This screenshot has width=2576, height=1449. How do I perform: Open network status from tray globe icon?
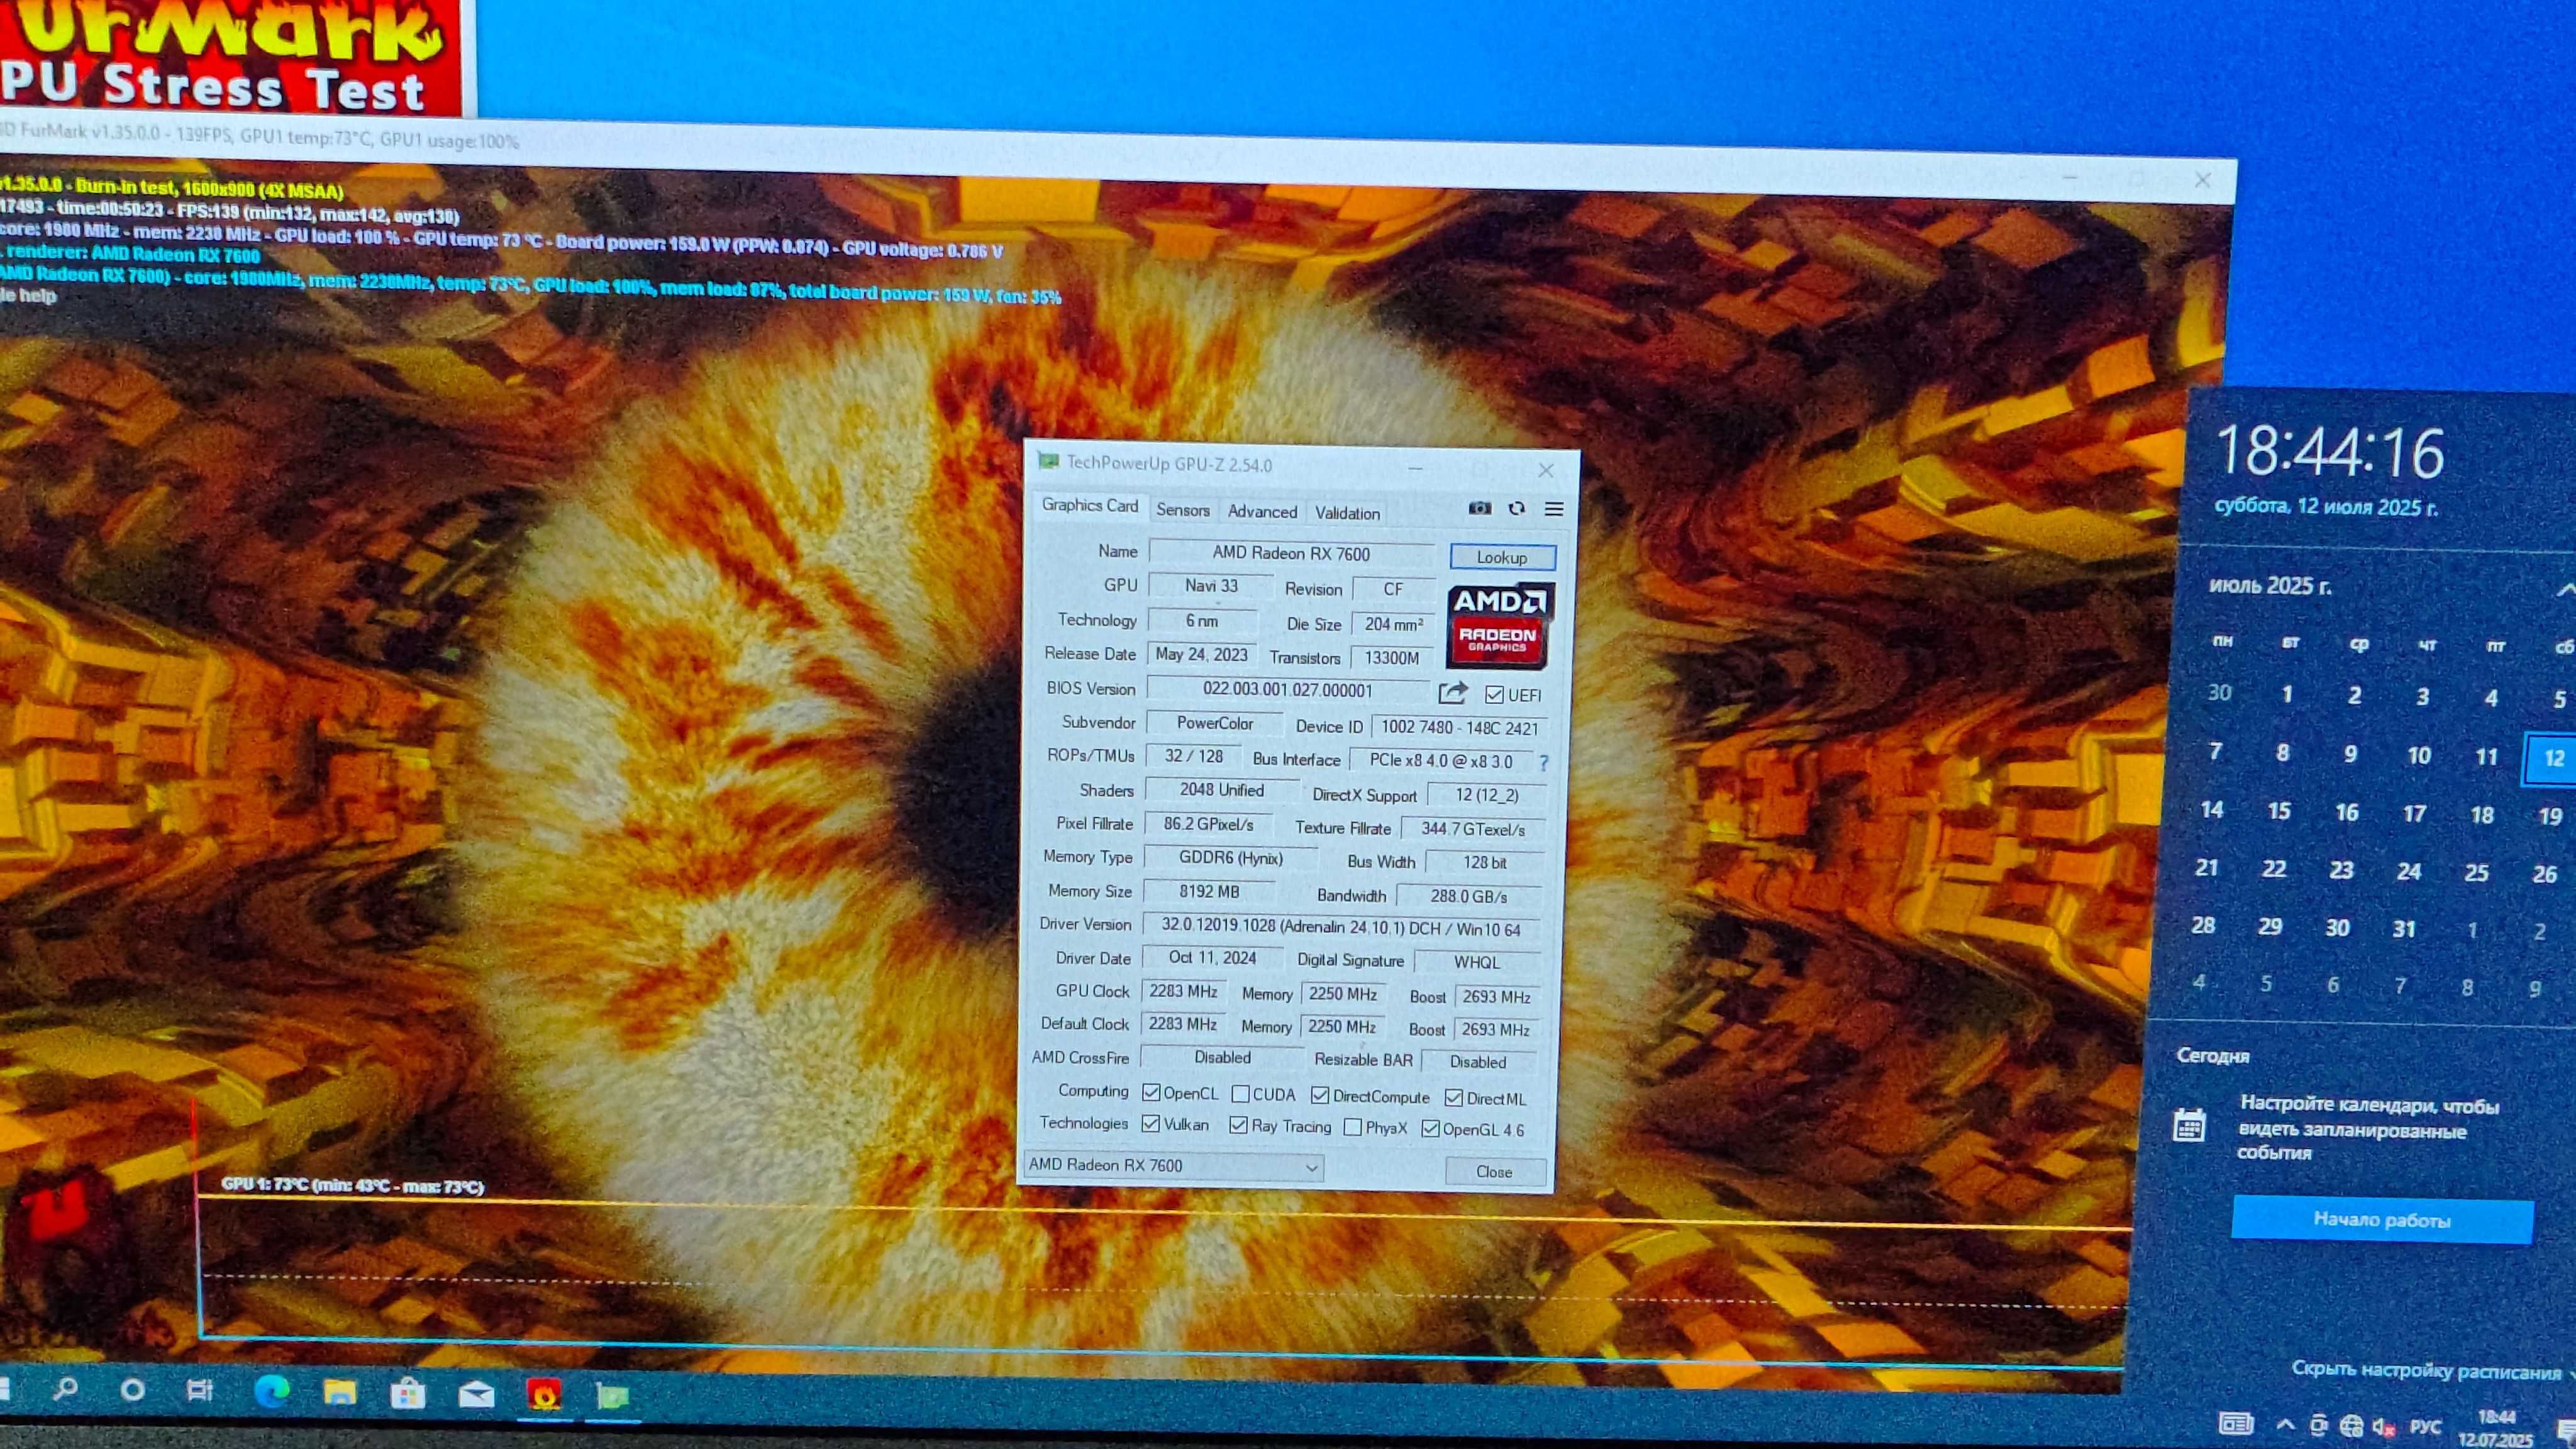tap(2351, 1426)
